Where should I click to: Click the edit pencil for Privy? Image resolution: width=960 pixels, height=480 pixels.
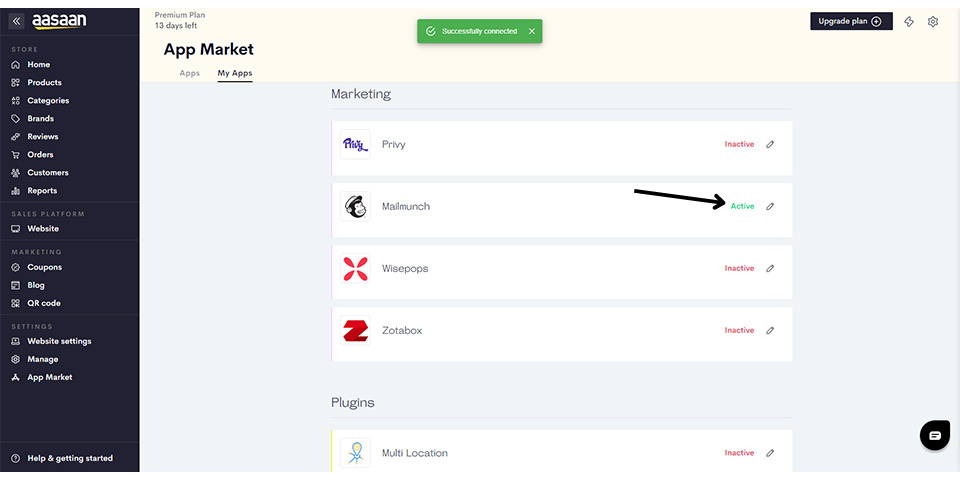pyautogui.click(x=770, y=144)
